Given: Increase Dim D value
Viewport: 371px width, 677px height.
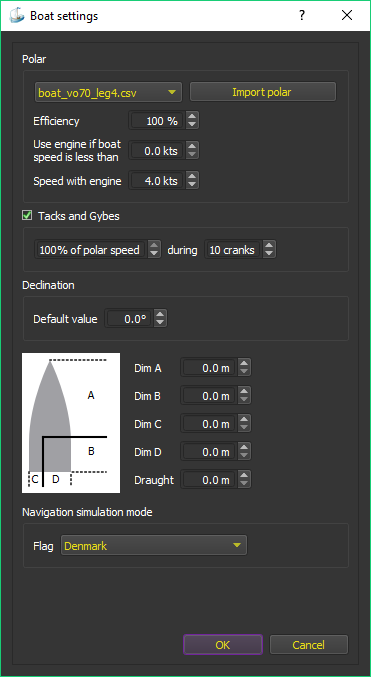Looking at the screenshot, I should (244, 447).
